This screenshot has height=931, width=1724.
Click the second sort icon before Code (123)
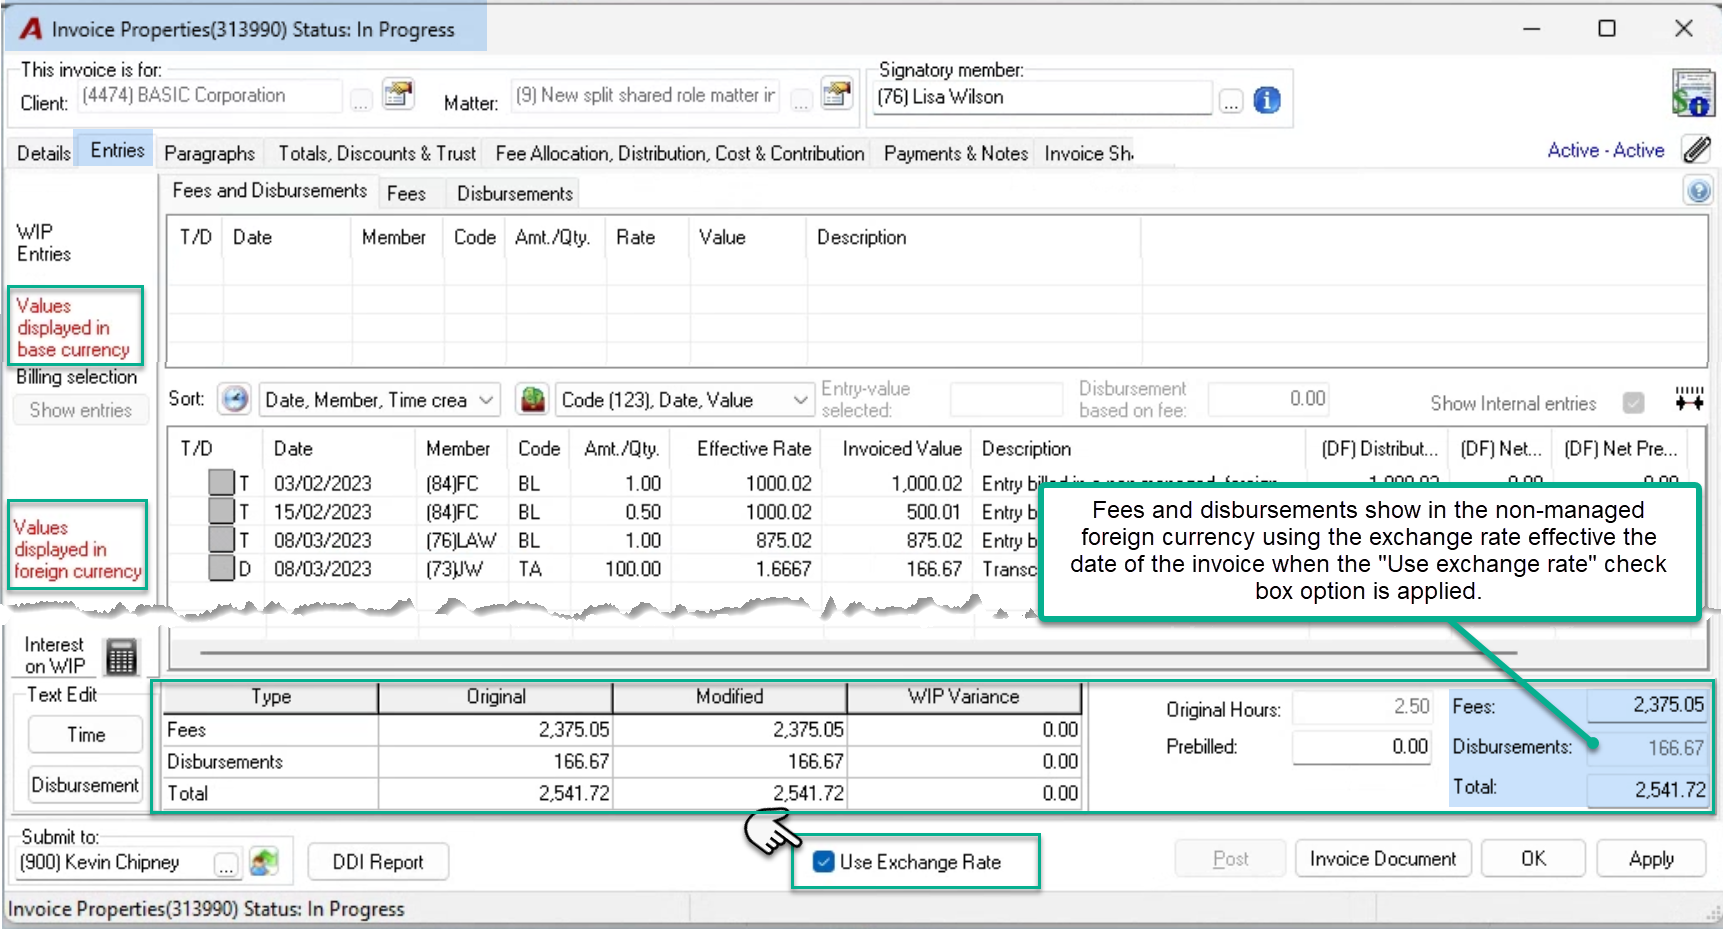pyautogui.click(x=533, y=399)
